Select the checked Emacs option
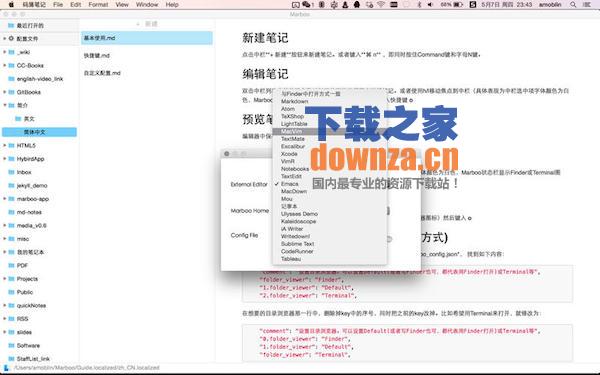The width and height of the screenshot is (600, 375). pos(290,184)
